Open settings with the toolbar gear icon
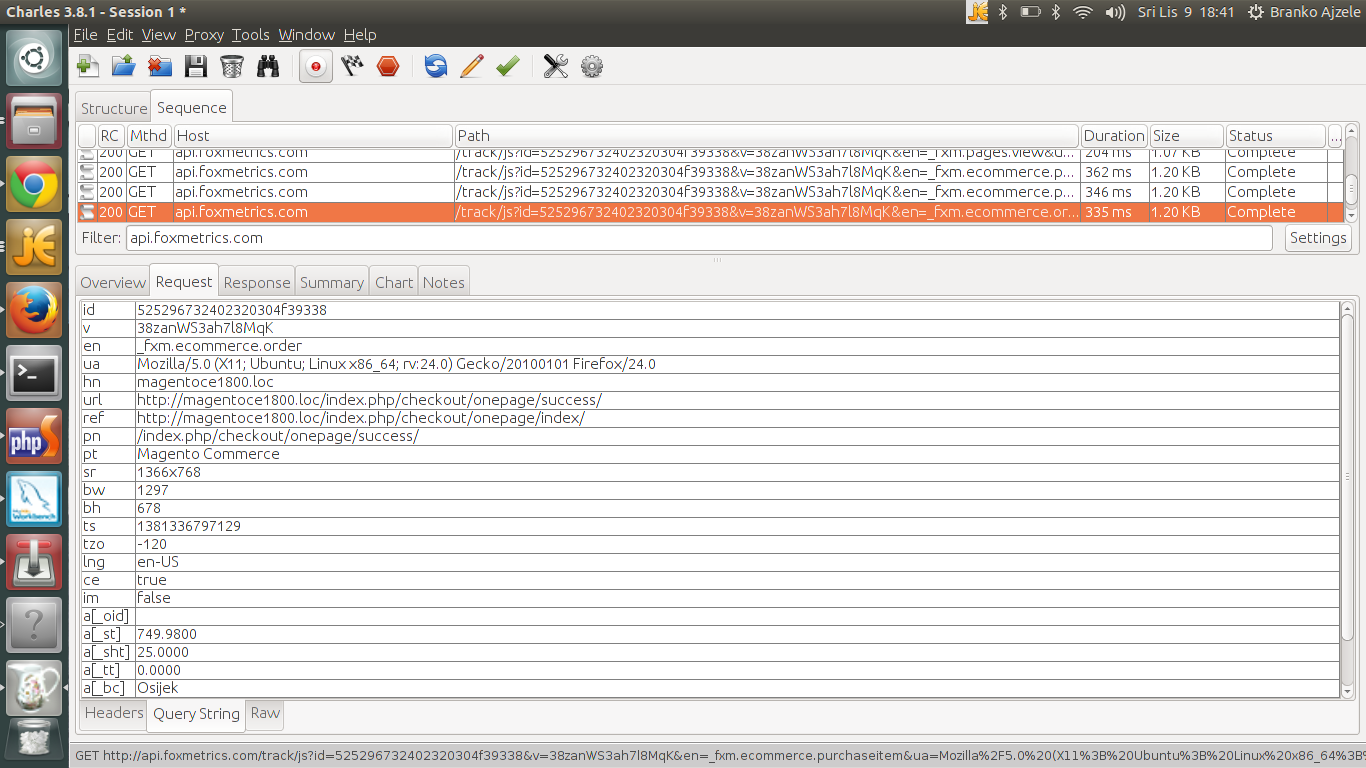Image resolution: width=1366 pixels, height=768 pixels. coord(592,67)
